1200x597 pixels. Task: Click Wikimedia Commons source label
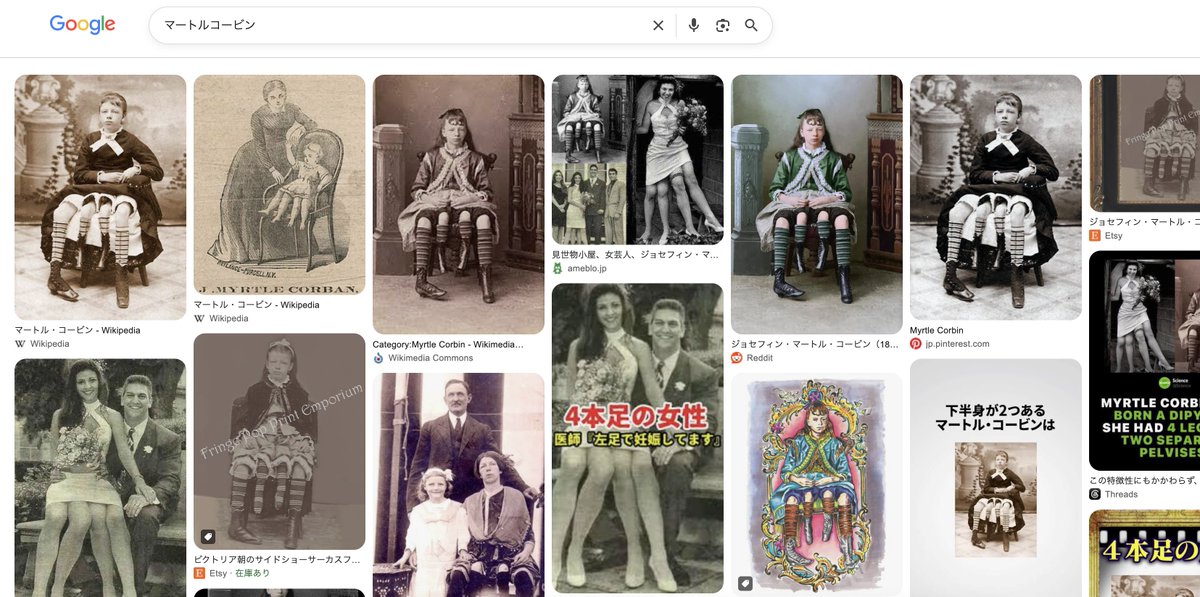point(431,358)
